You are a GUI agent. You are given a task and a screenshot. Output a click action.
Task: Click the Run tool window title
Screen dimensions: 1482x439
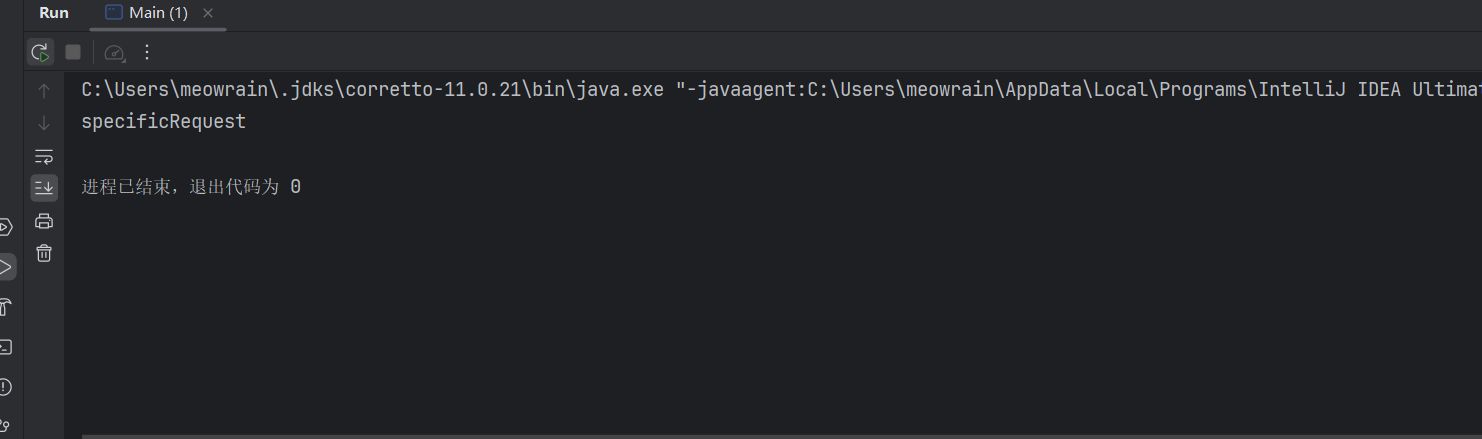pos(54,13)
